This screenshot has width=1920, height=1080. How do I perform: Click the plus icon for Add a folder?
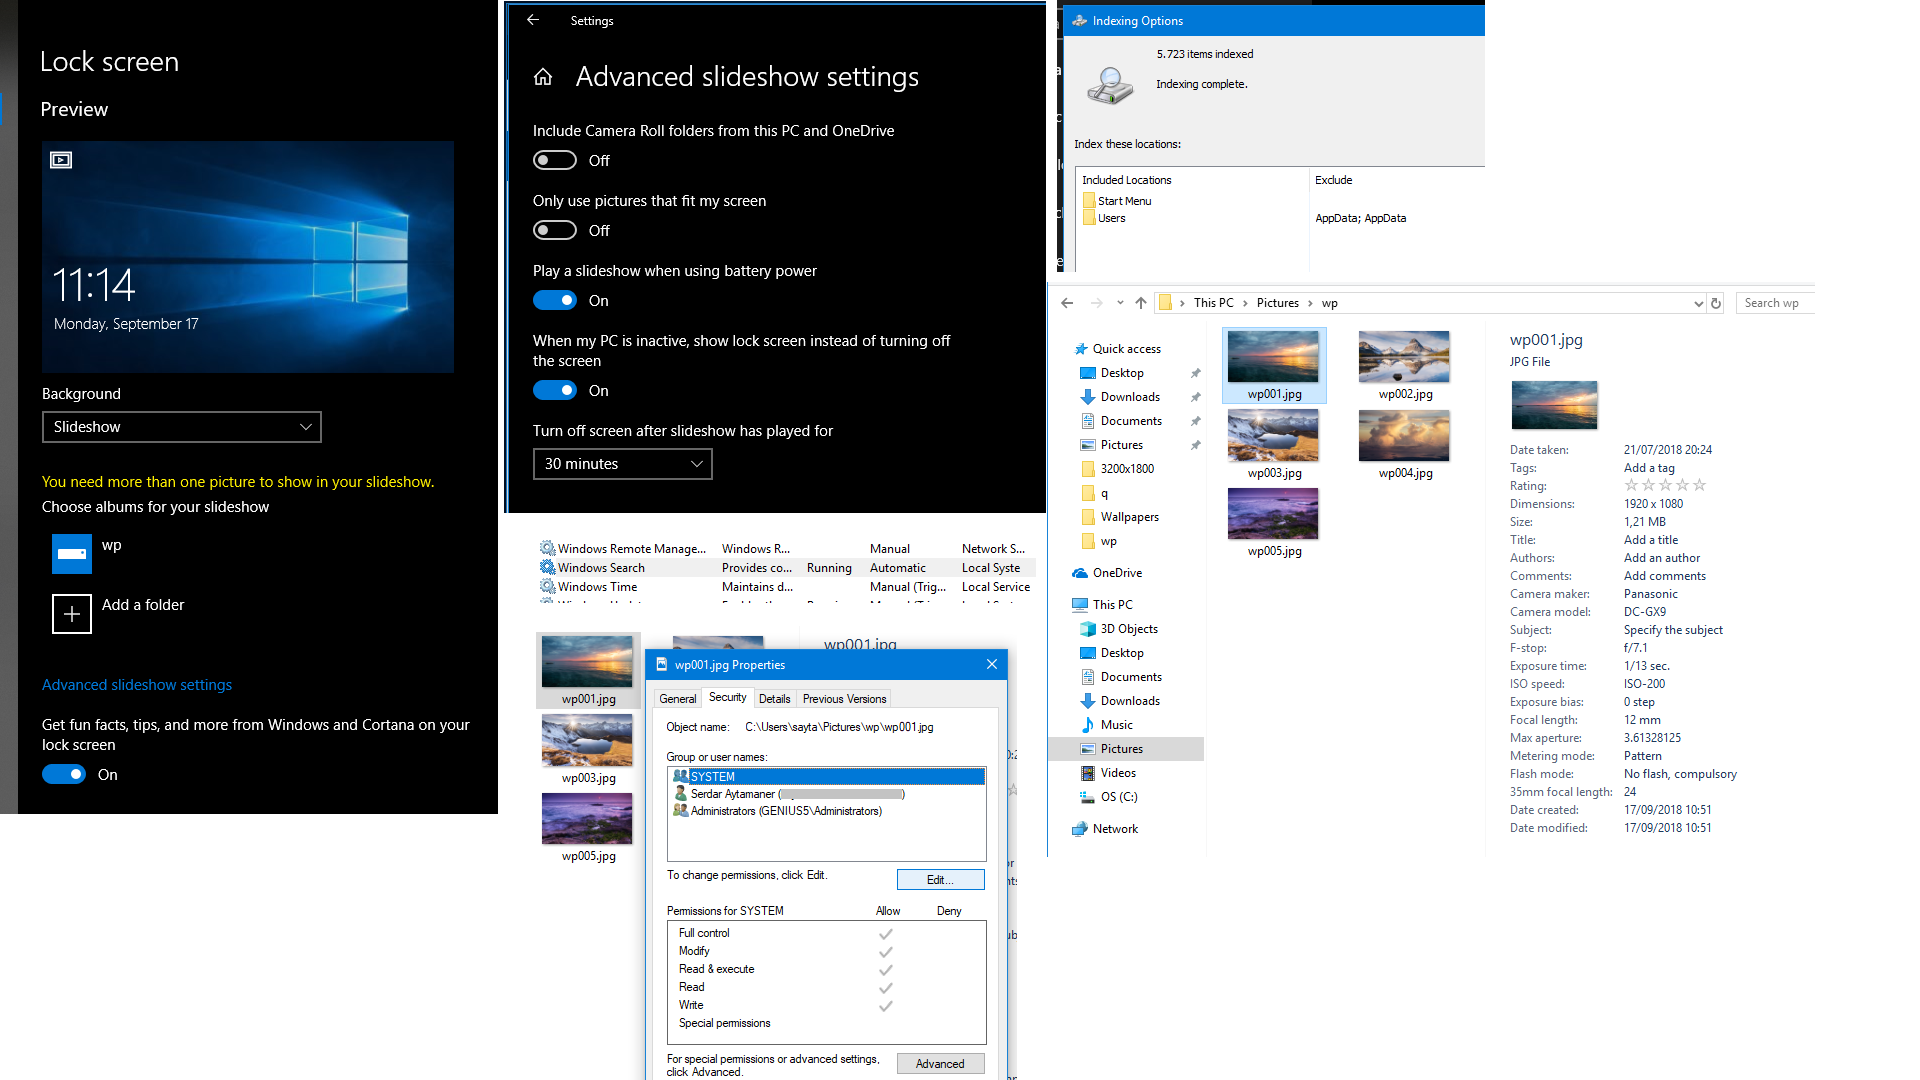click(x=72, y=614)
